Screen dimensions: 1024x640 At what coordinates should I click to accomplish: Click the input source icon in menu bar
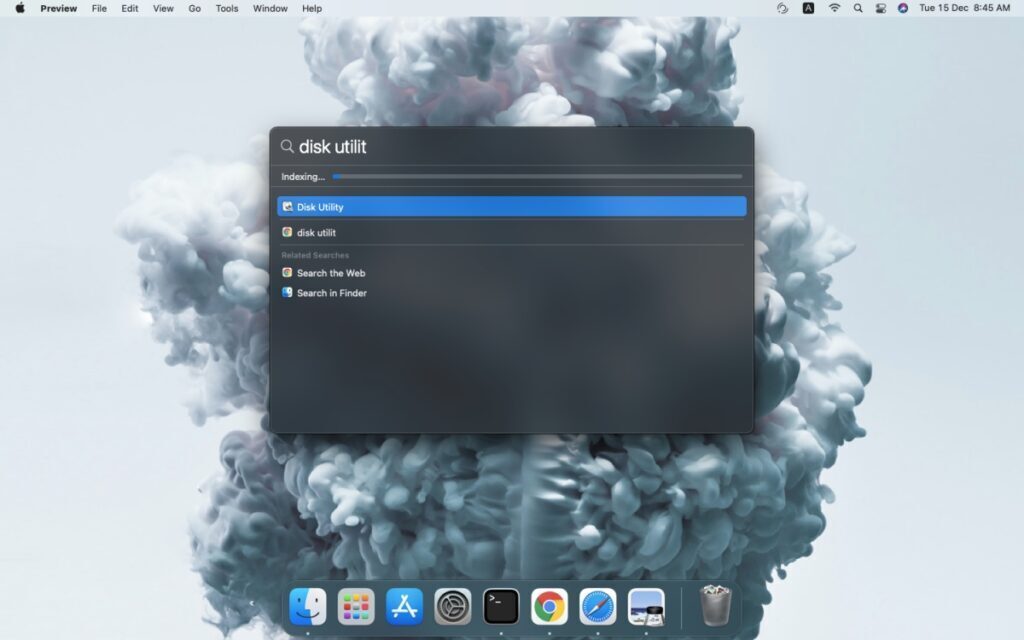click(x=808, y=9)
